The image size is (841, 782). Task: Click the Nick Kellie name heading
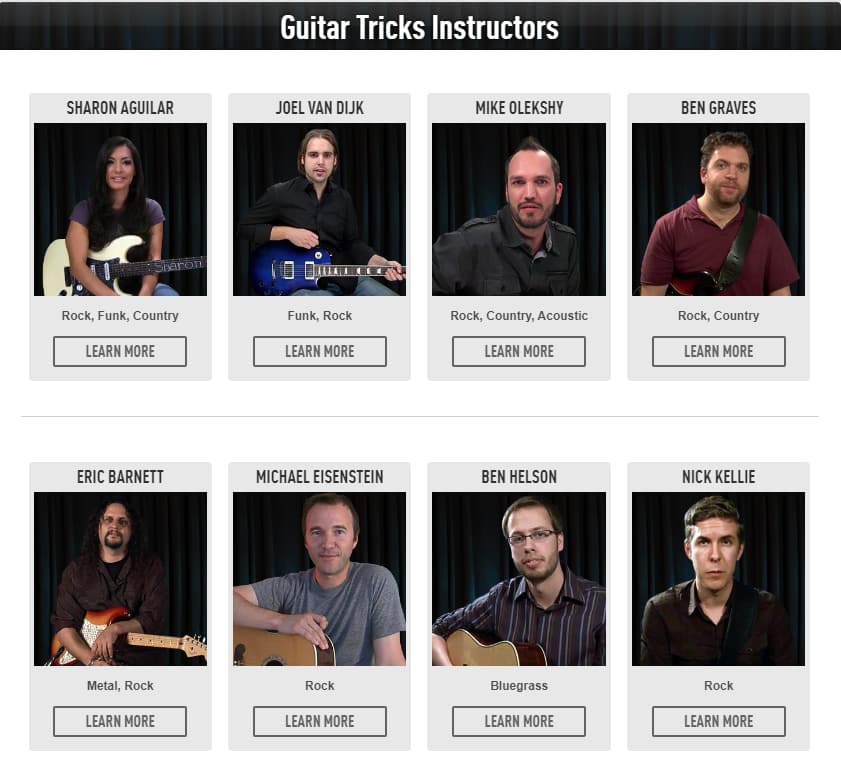tap(719, 477)
